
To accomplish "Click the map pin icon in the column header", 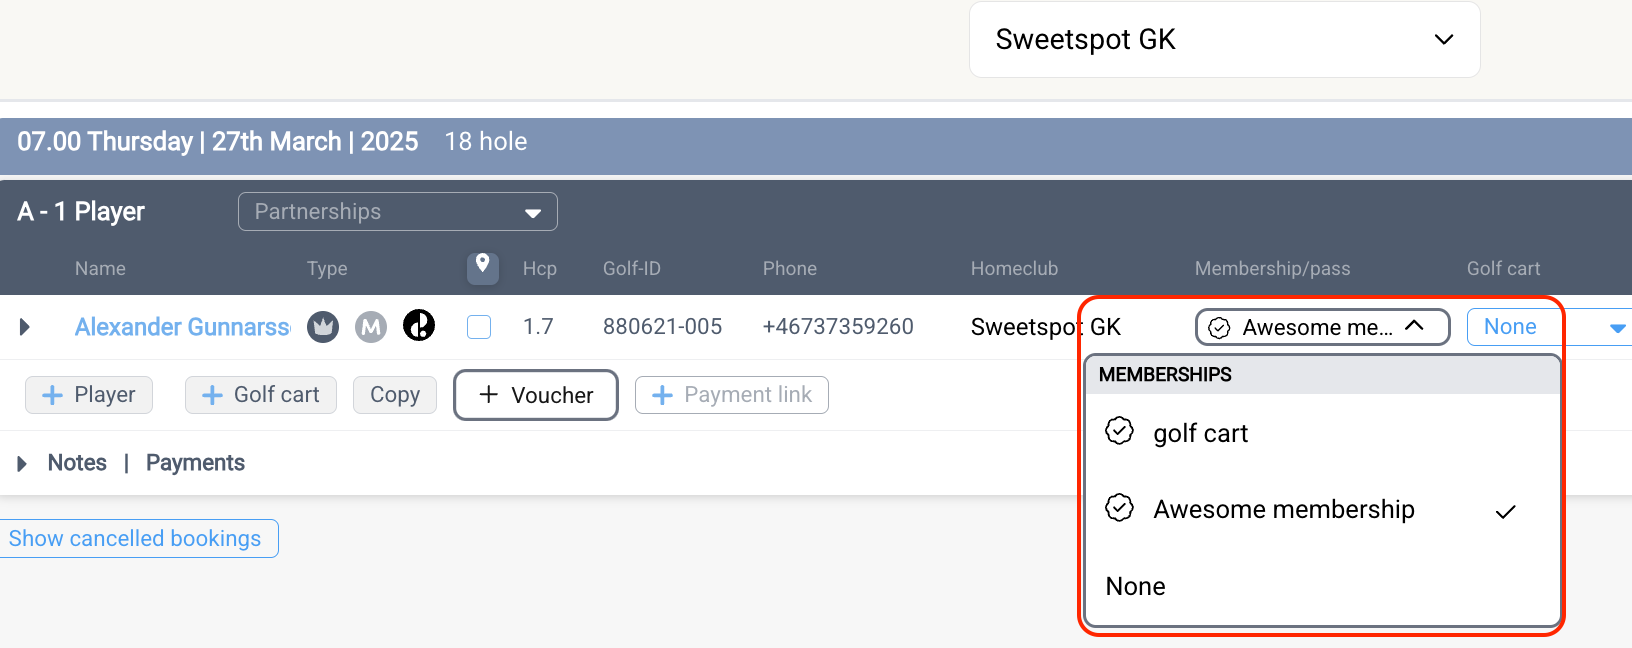I will (x=482, y=266).
